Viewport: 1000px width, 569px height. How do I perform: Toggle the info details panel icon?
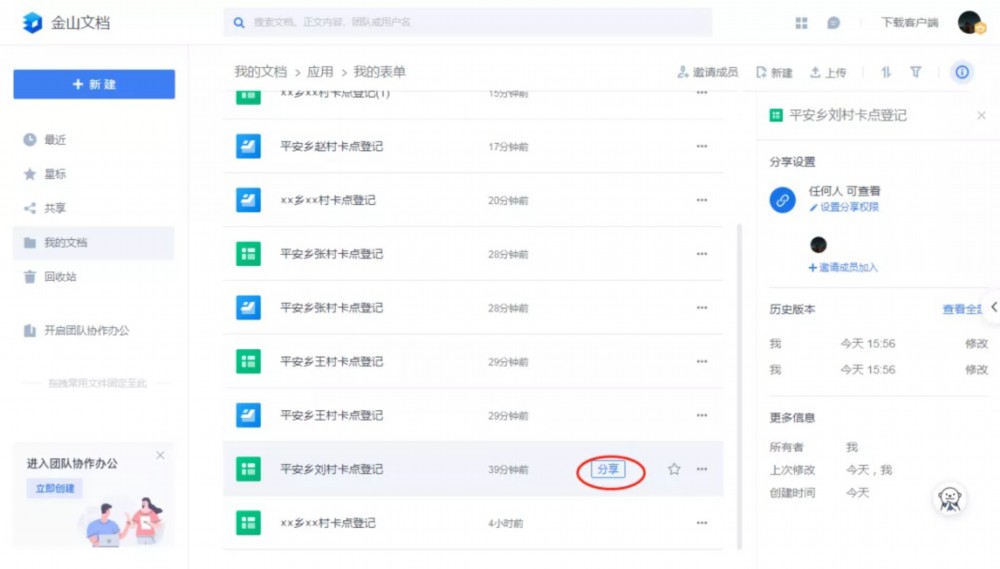coord(962,72)
